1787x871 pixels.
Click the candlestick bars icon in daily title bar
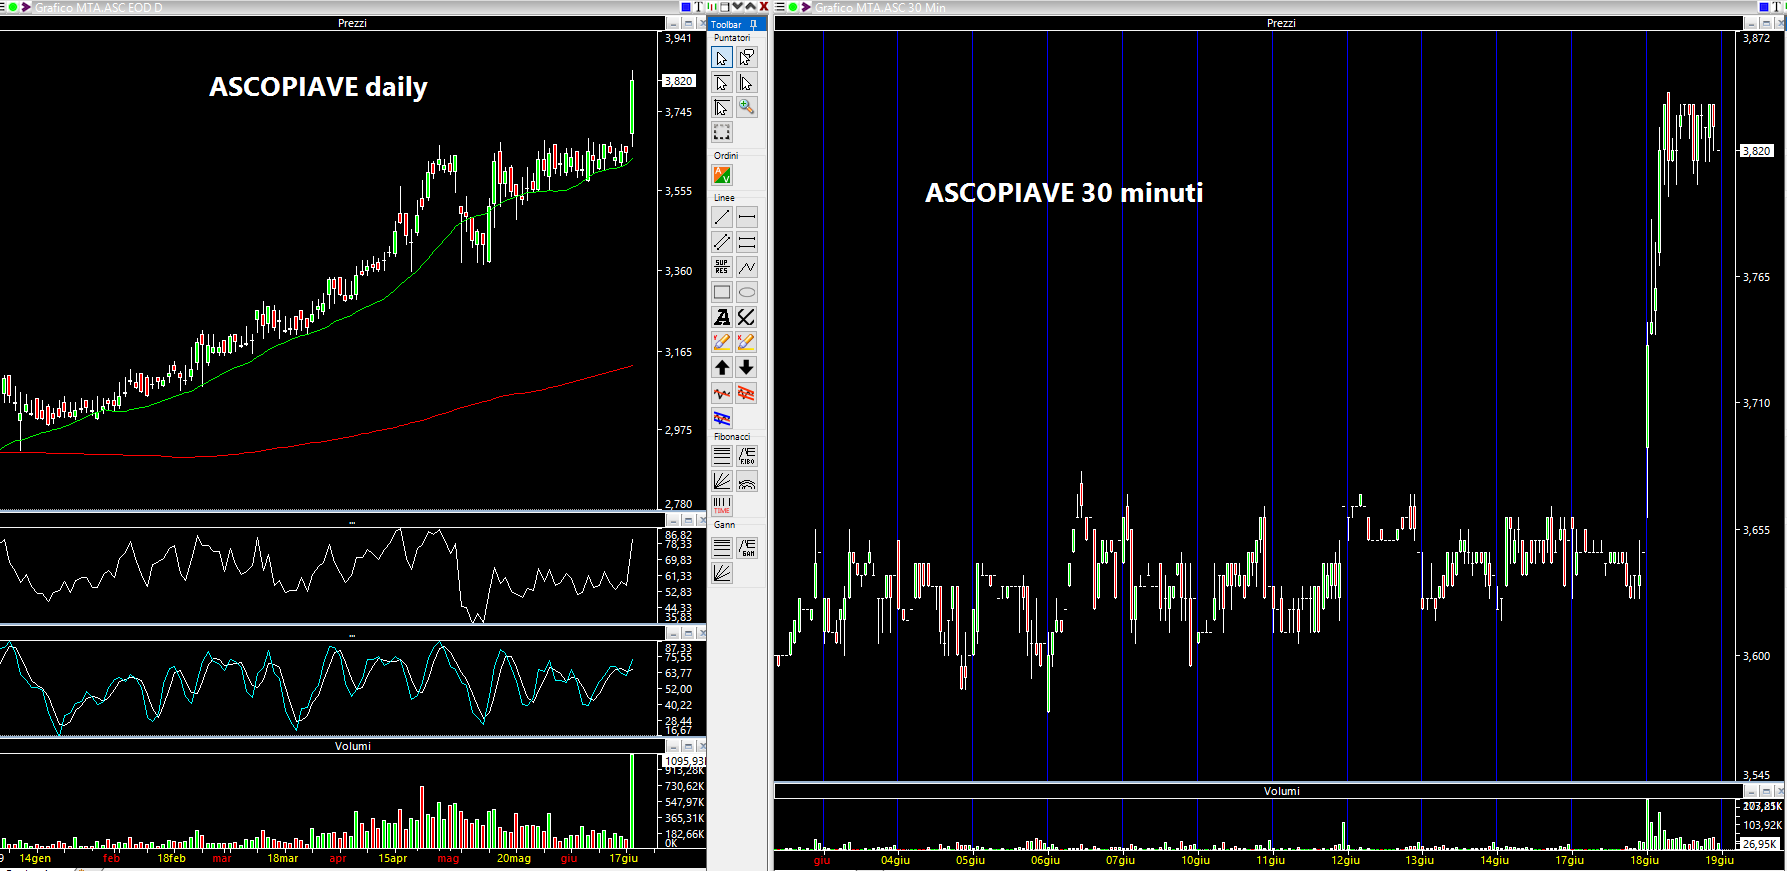point(712,7)
